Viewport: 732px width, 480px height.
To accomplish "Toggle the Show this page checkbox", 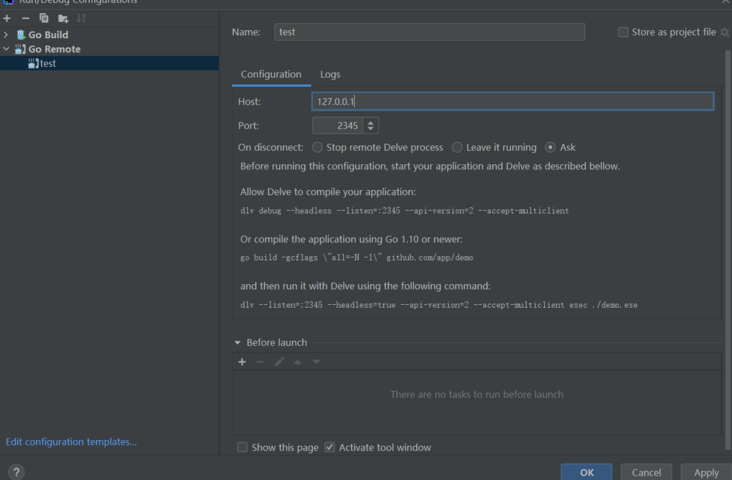I will pyautogui.click(x=243, y=447).
